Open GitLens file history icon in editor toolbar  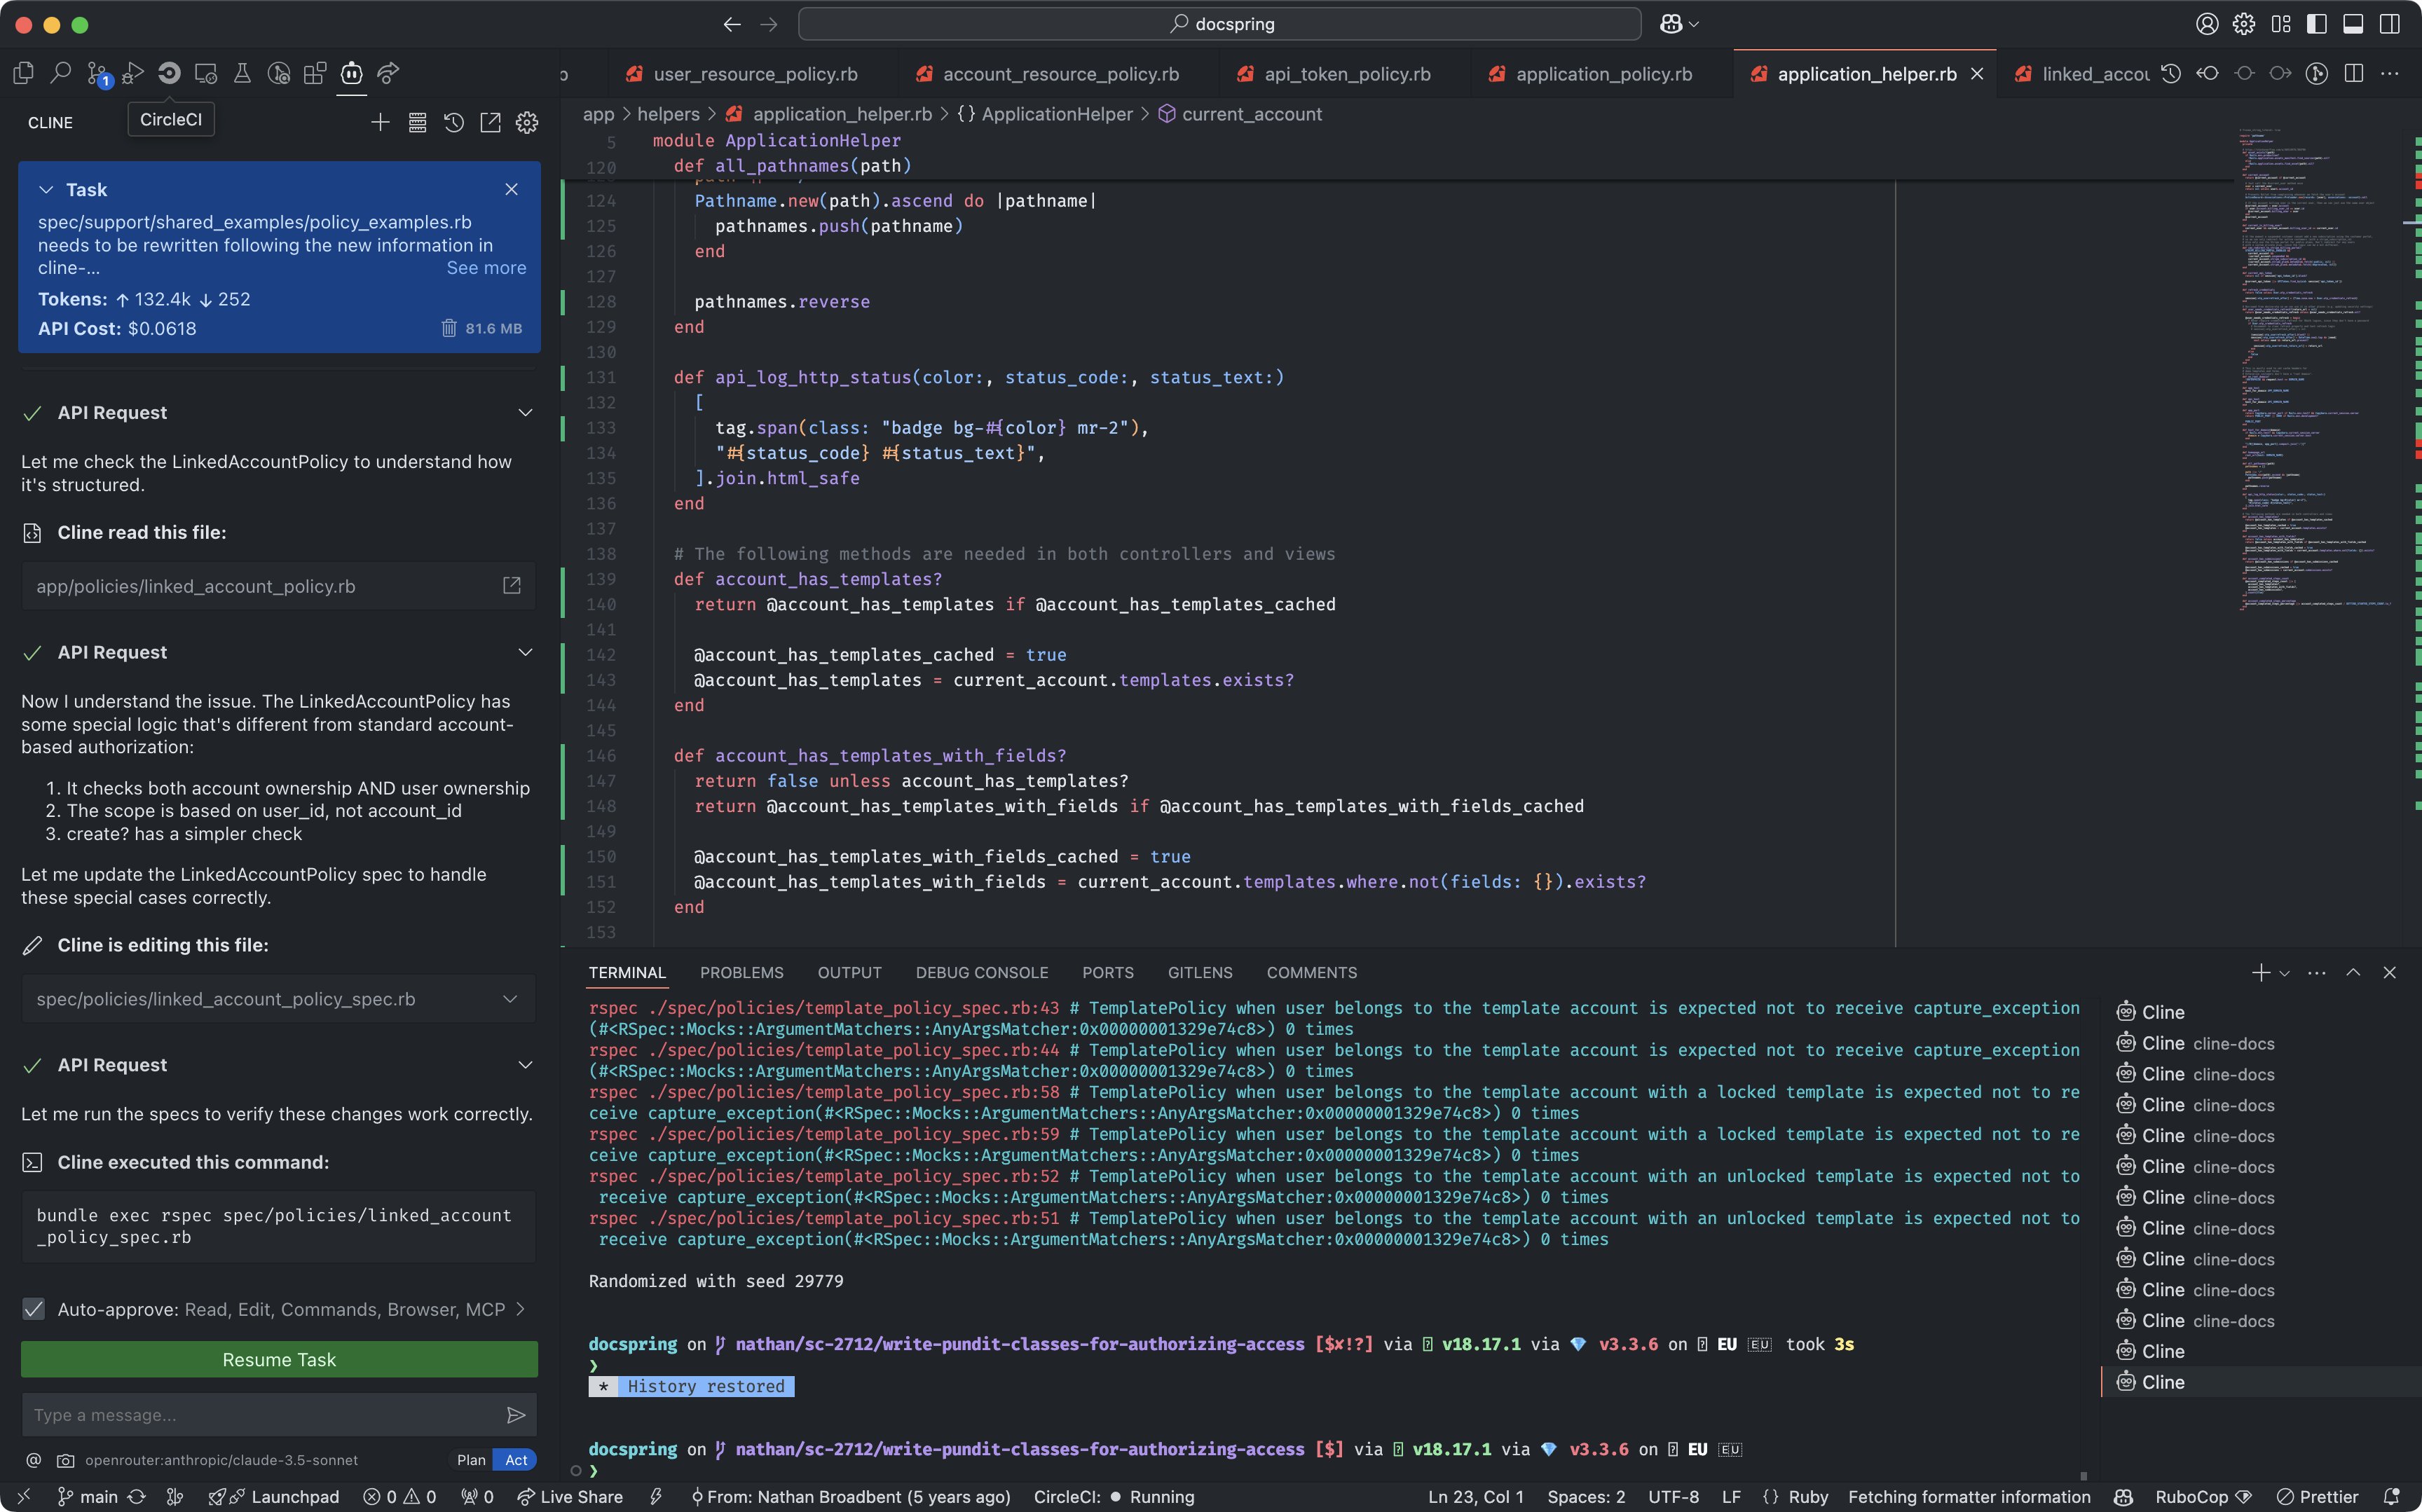[x=2171, y=73]
